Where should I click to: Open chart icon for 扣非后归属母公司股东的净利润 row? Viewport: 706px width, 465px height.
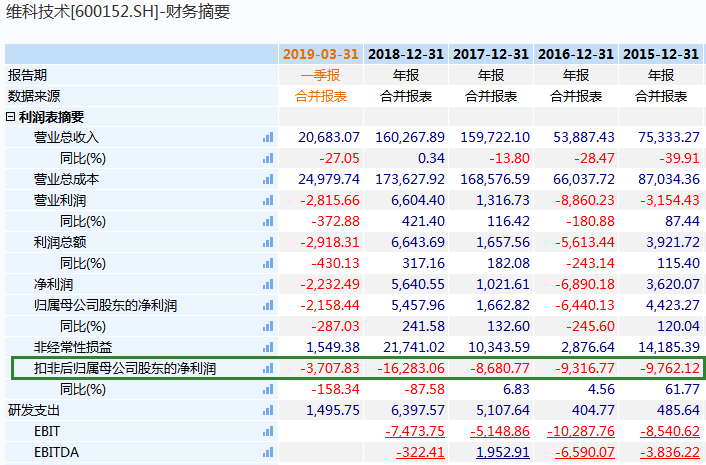click(268, 368)
